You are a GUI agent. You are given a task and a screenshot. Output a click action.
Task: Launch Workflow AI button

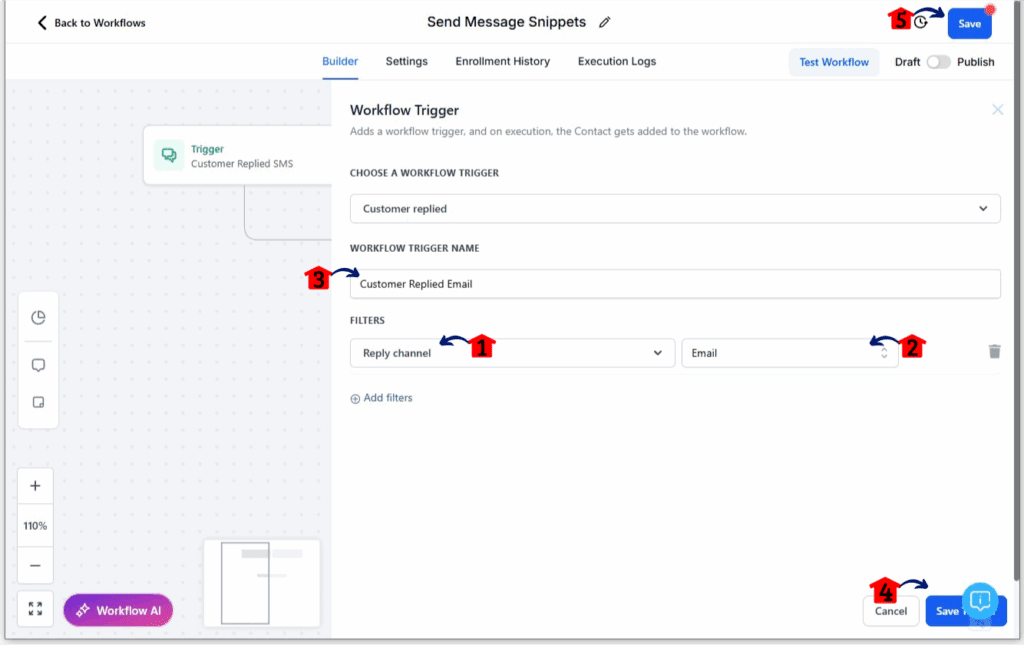coord(118,610)
